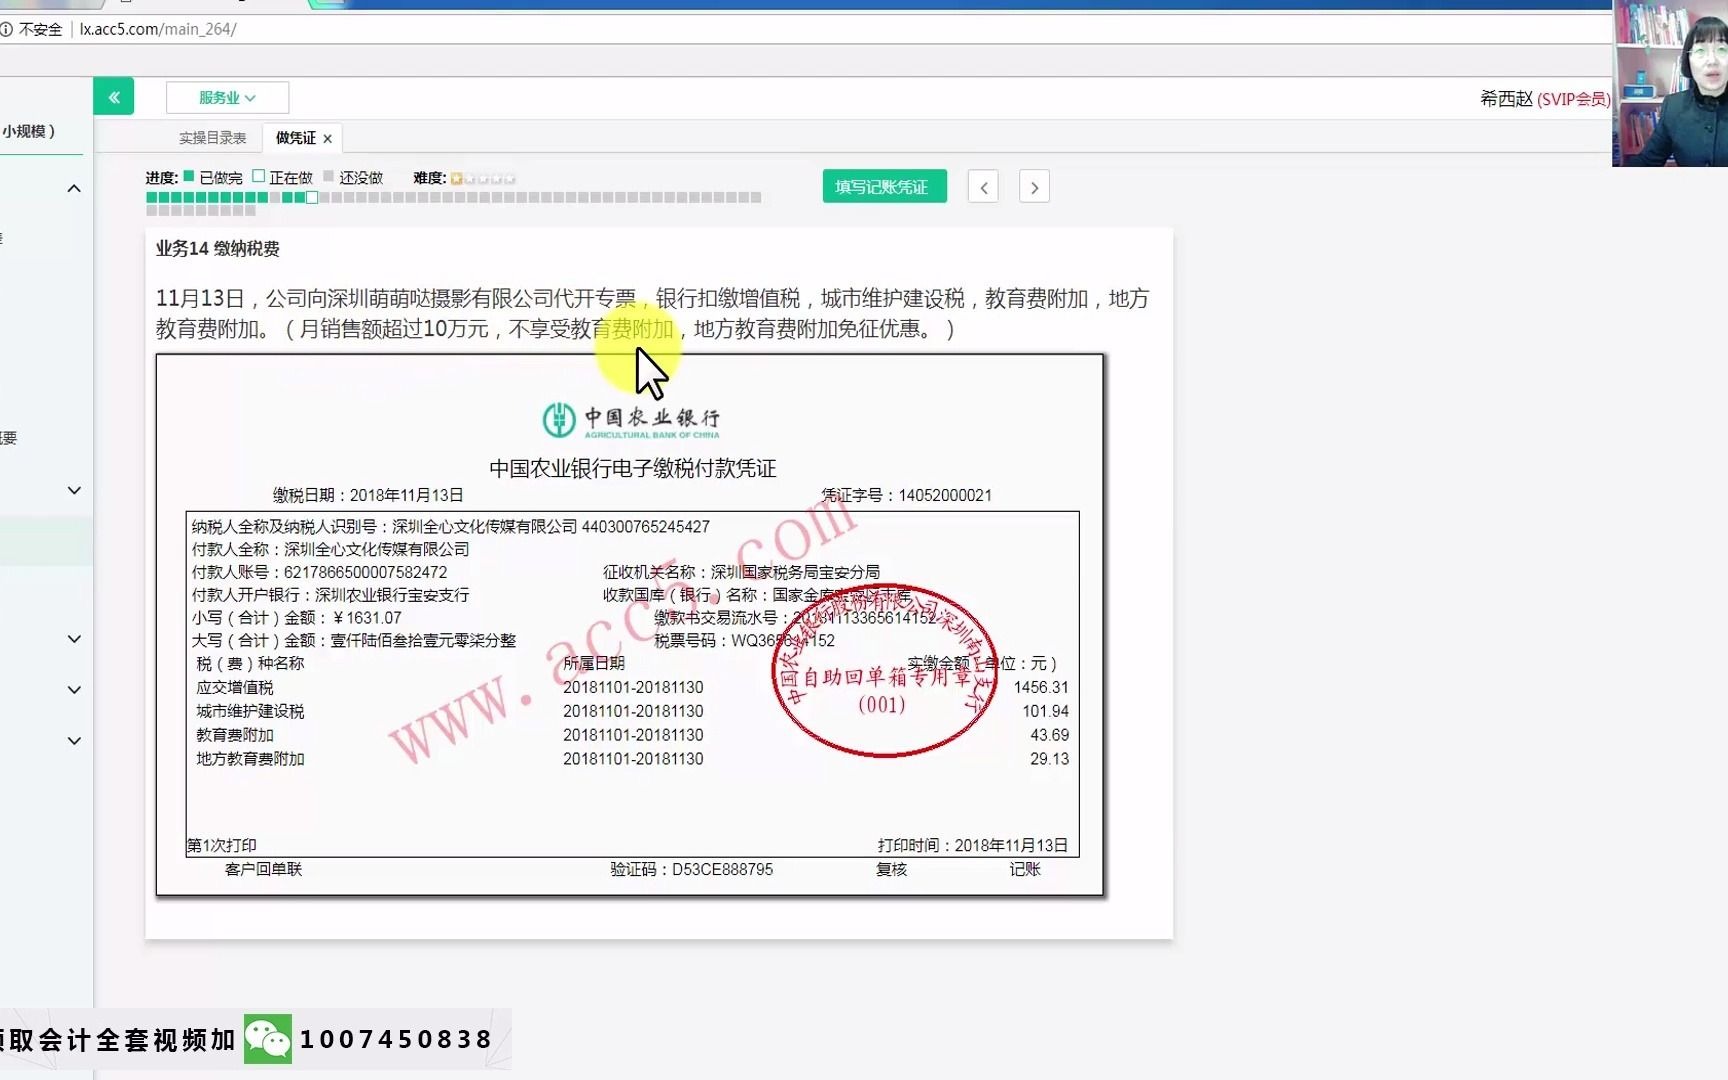Click 还没做 legend square
Screen dimensions: 1728x1080
coord(328,176)
